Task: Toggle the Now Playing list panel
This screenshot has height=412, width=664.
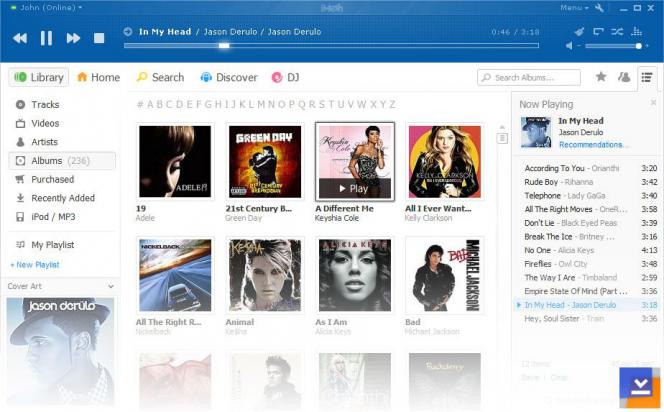Action: [647, 77]
